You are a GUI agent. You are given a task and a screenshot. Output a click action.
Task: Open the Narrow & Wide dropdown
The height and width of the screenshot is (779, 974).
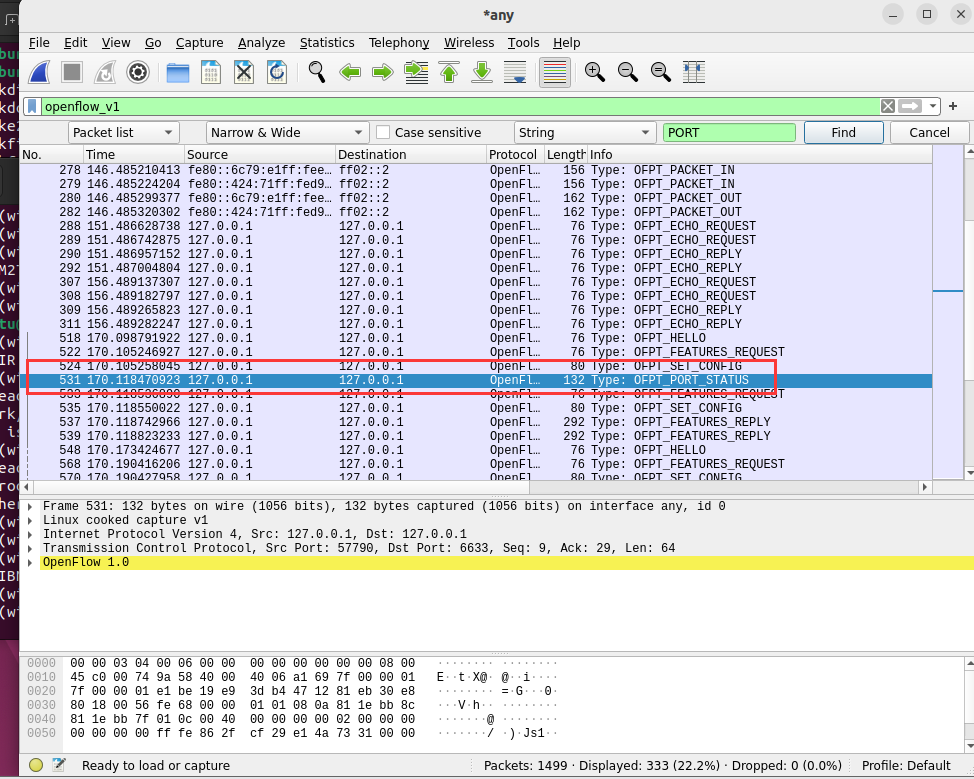pos(287,132)
